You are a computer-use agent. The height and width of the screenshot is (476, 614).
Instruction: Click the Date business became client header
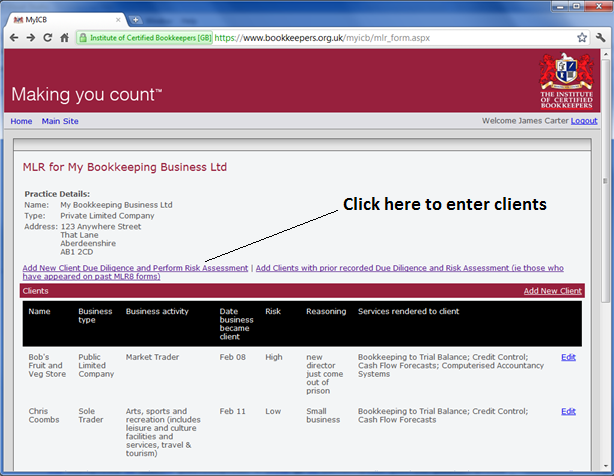tap(236, 324)
